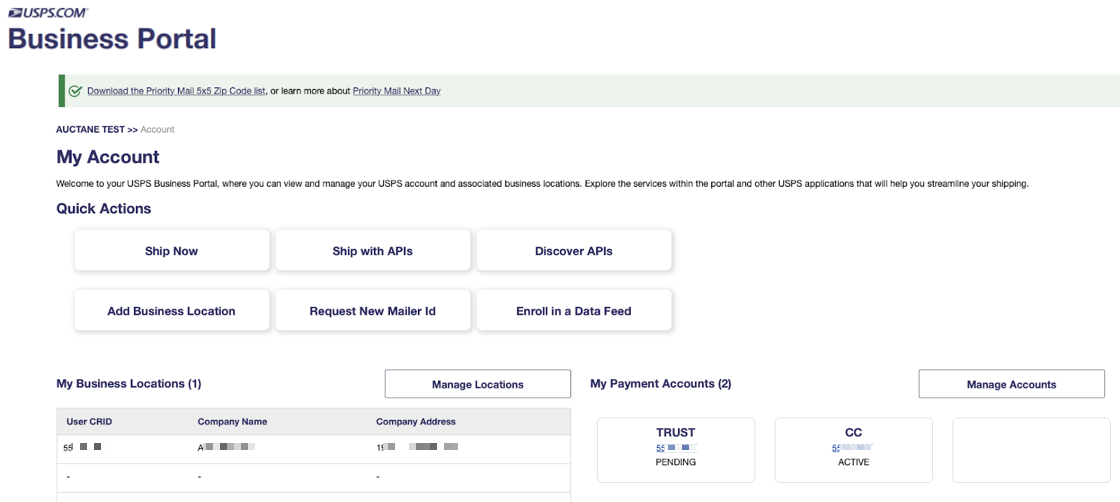This screenshot has height=502, width=1120.
Task: Click Request New Mailer Id
Action: [373, 311]
